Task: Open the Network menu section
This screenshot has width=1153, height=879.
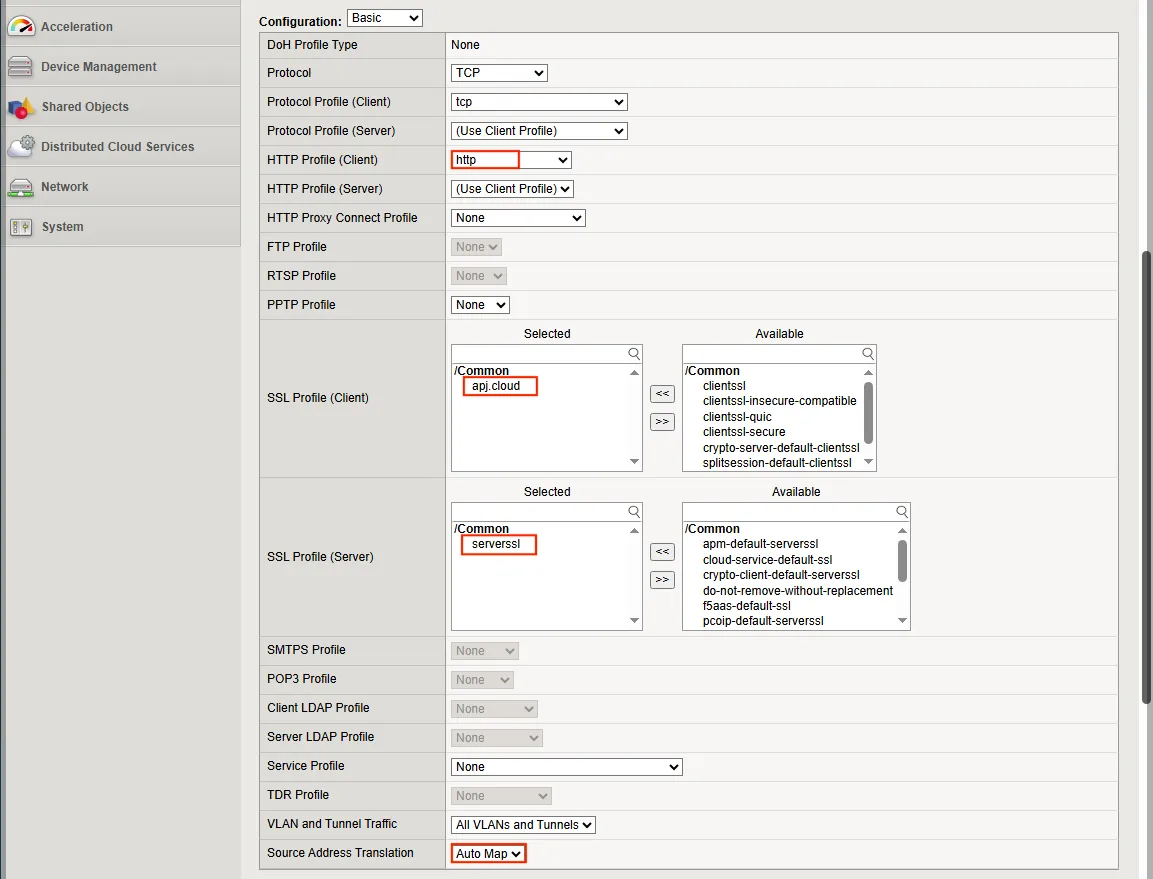Action: tap(65, 187)
